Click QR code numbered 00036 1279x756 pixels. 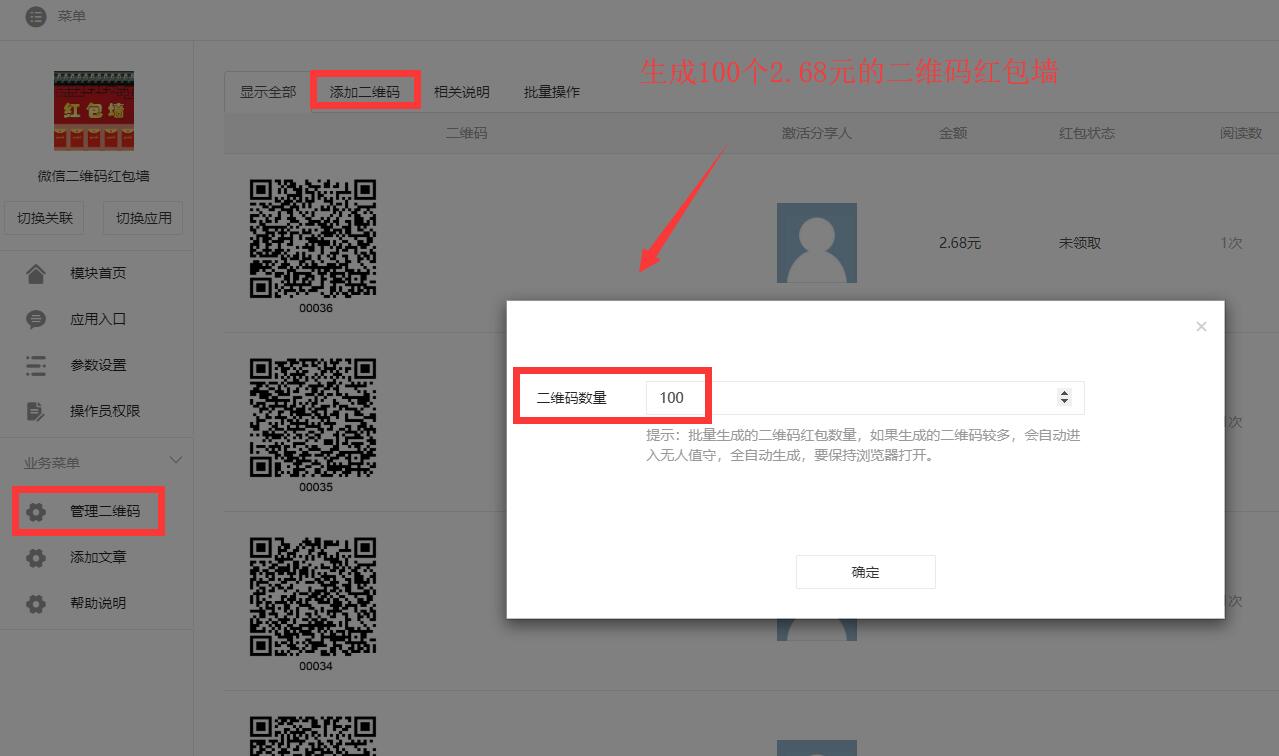pos(313,239)
